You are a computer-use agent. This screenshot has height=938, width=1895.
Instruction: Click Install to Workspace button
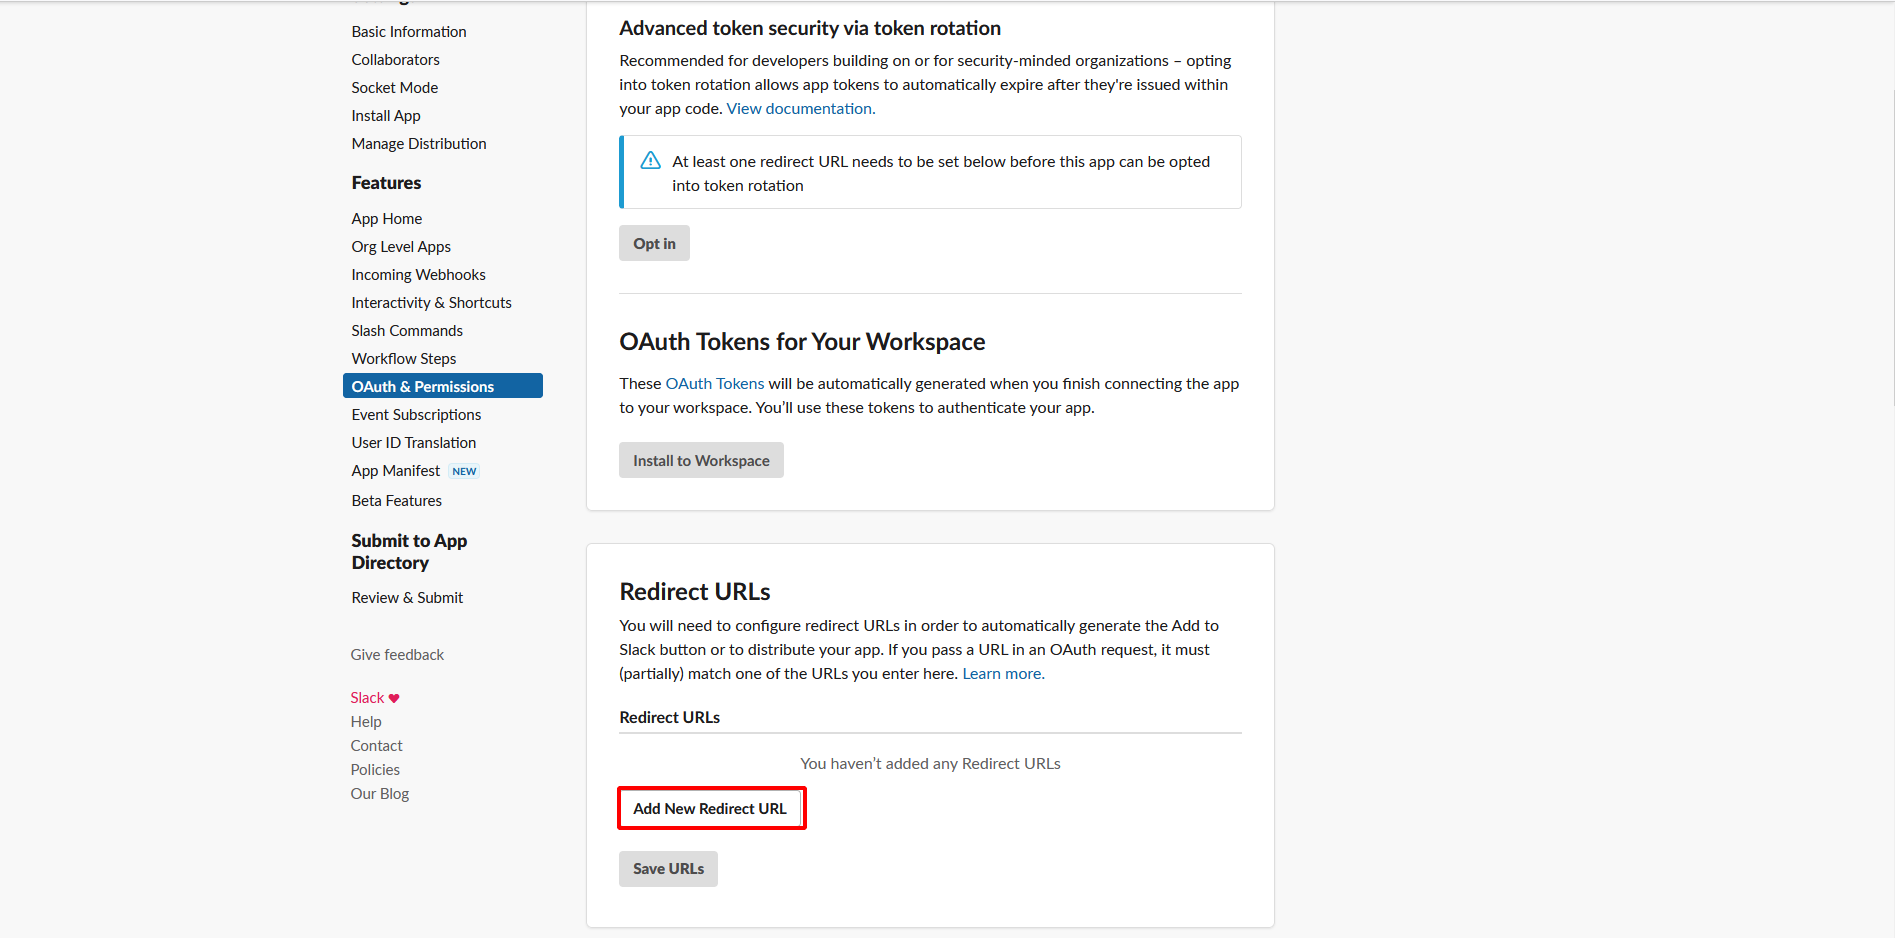pyautogui.click(x=701, y=460)
